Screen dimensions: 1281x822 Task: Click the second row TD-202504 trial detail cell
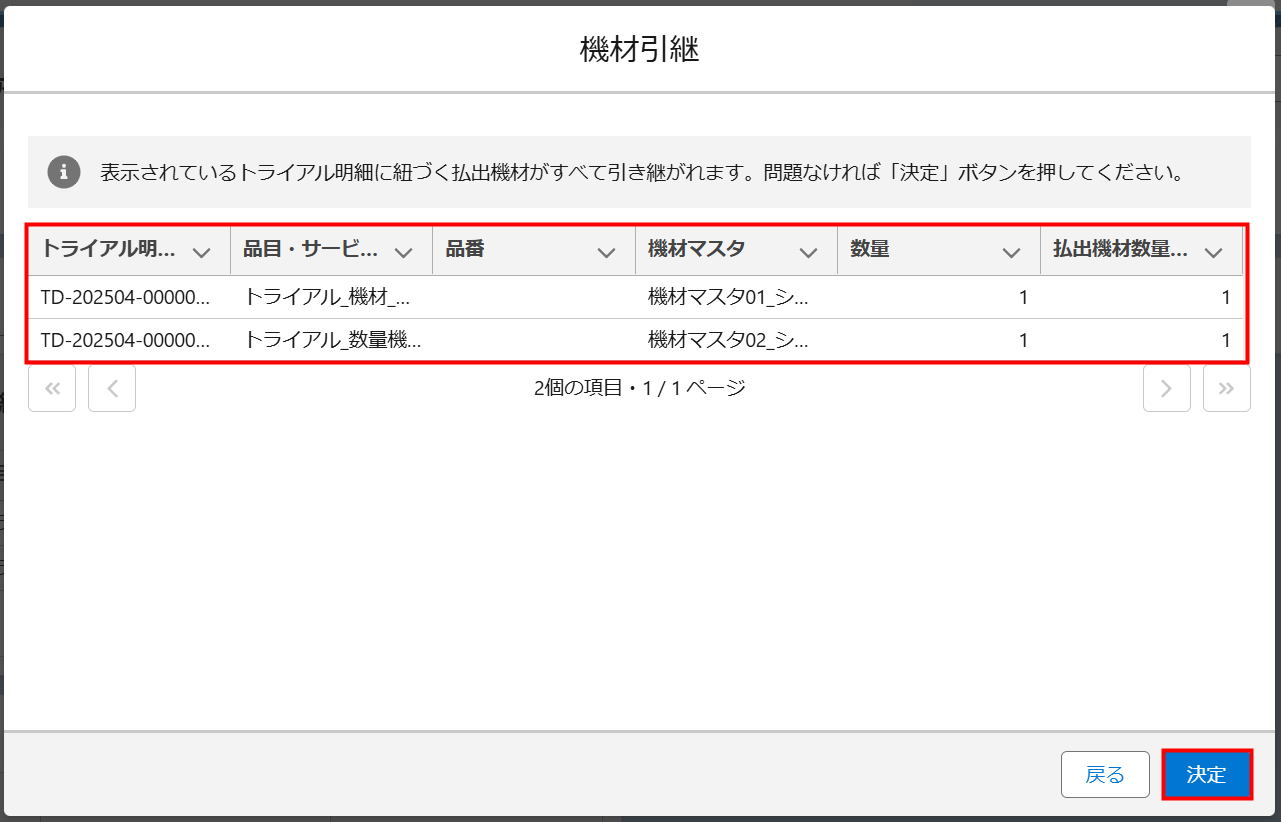(x=125, y=340)
